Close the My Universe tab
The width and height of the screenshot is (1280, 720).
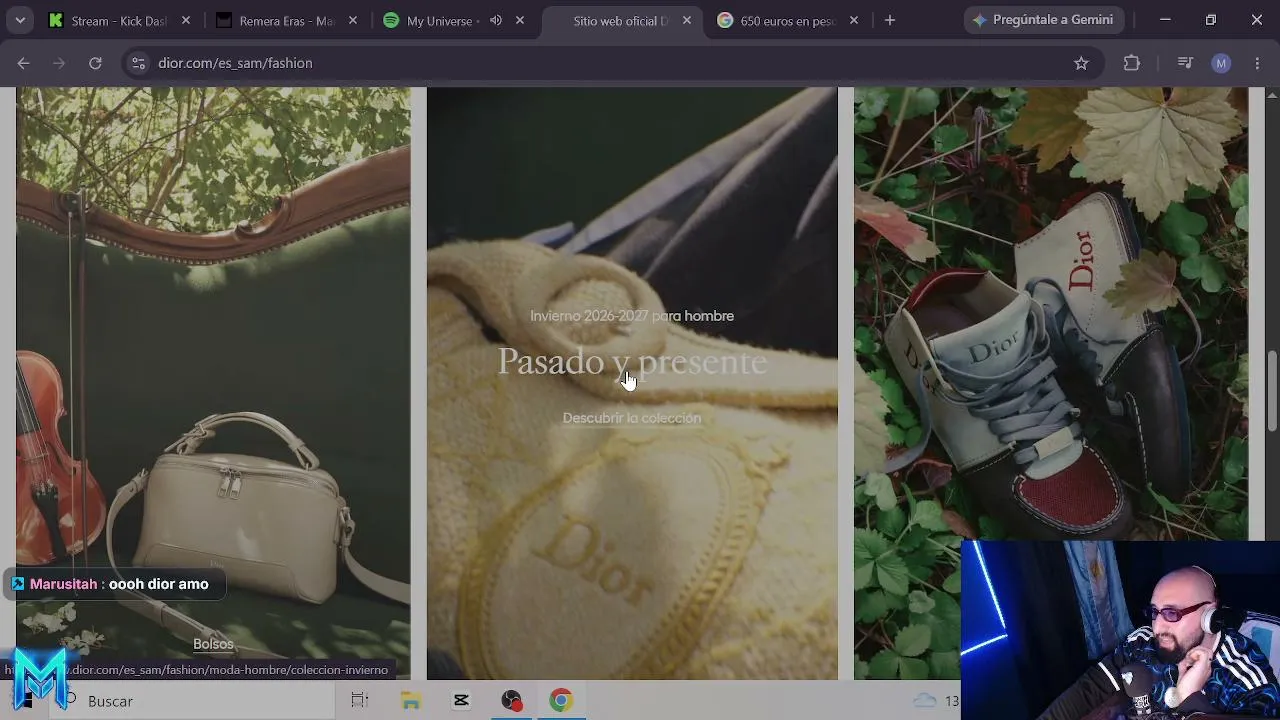click(x=519, y=20)
